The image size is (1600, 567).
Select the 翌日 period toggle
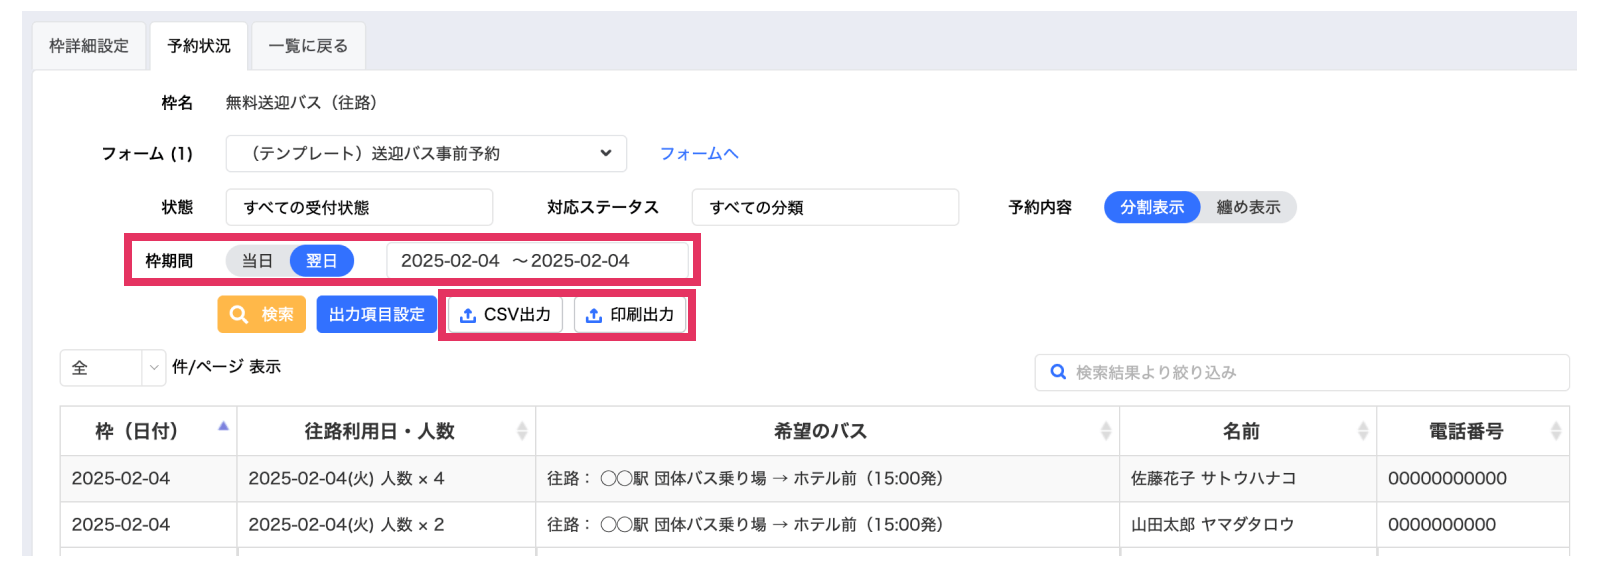click(321, 261)
